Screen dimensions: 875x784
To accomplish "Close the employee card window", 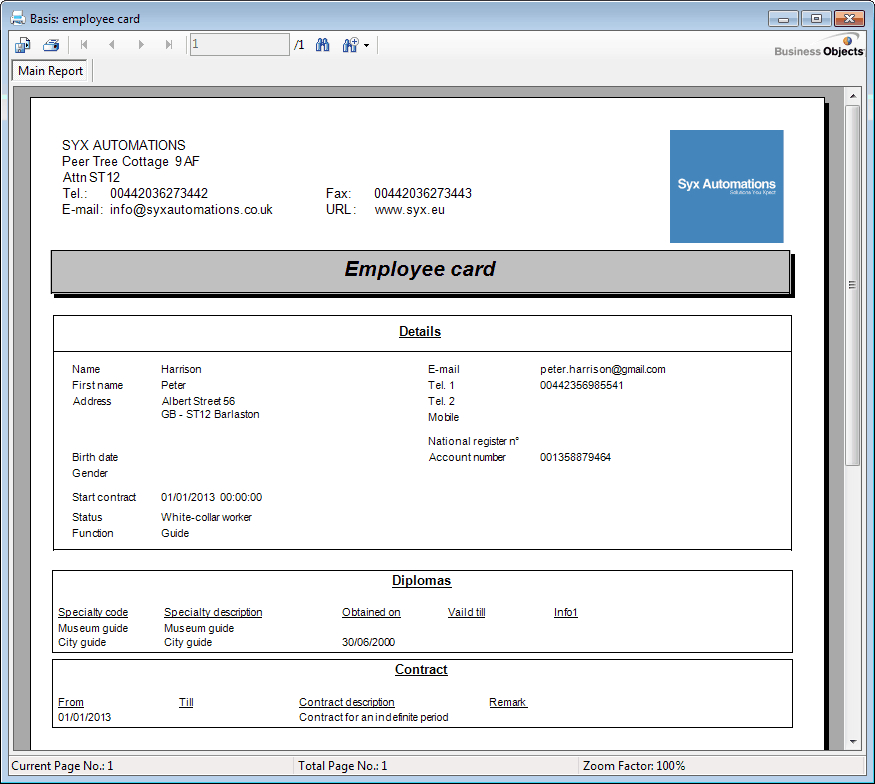I will pos(849,18).
